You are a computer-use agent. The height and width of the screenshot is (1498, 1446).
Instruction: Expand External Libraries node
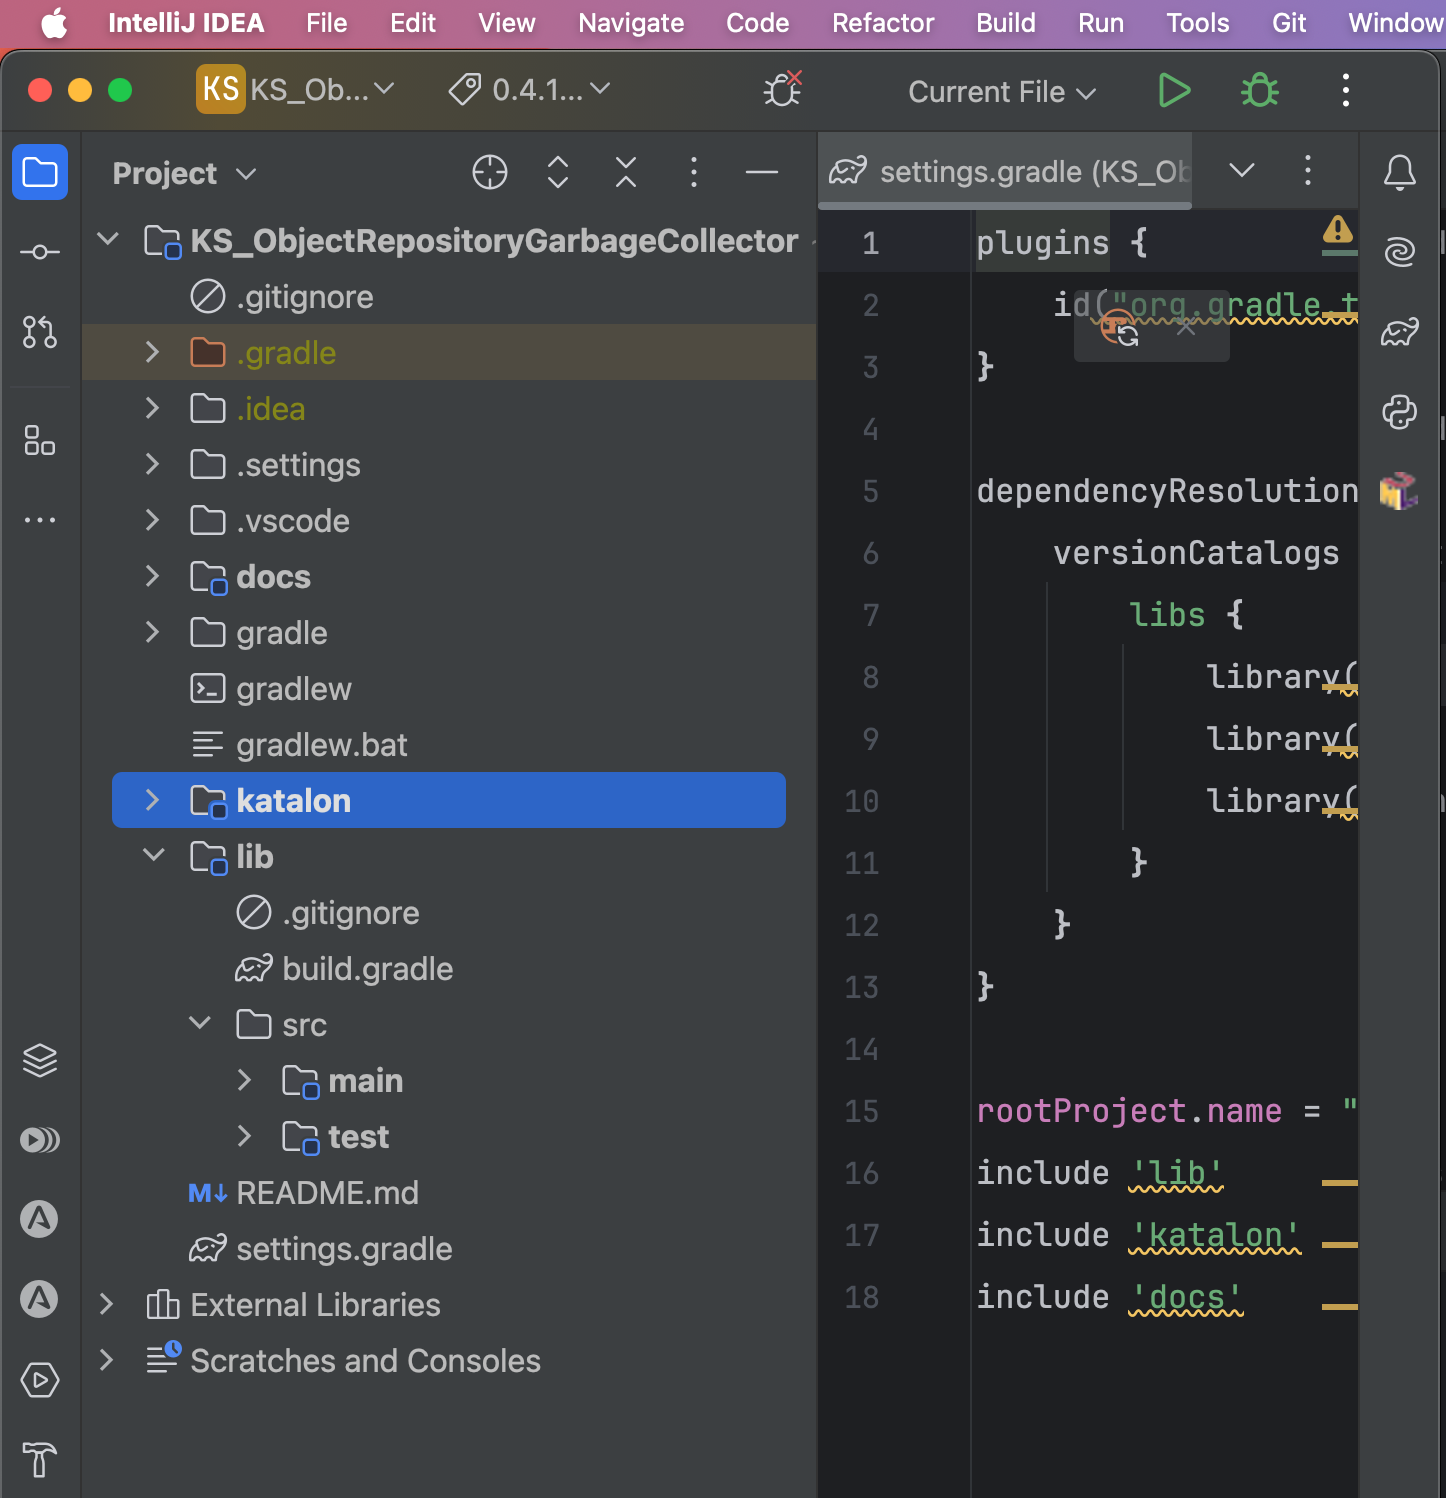coord(106,1304)
